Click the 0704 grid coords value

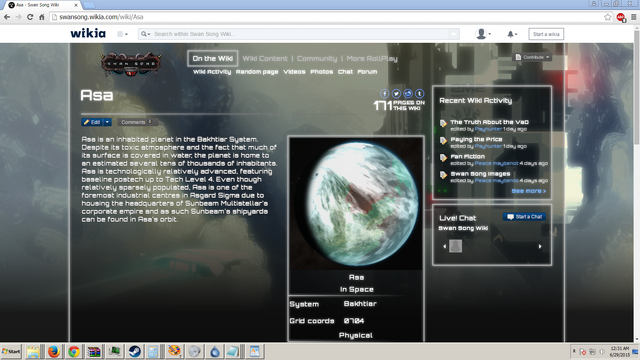click(354, 321)
